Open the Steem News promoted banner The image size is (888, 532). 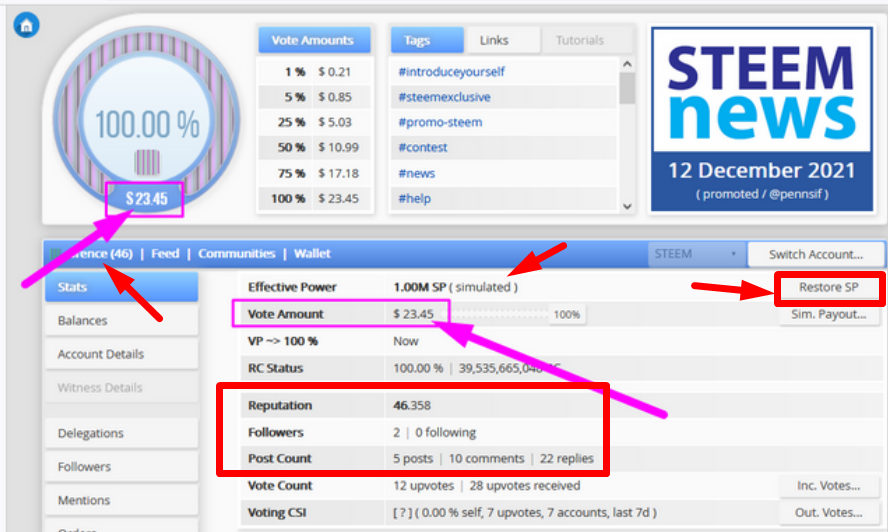pyautogui.click(x=762, y=119)
